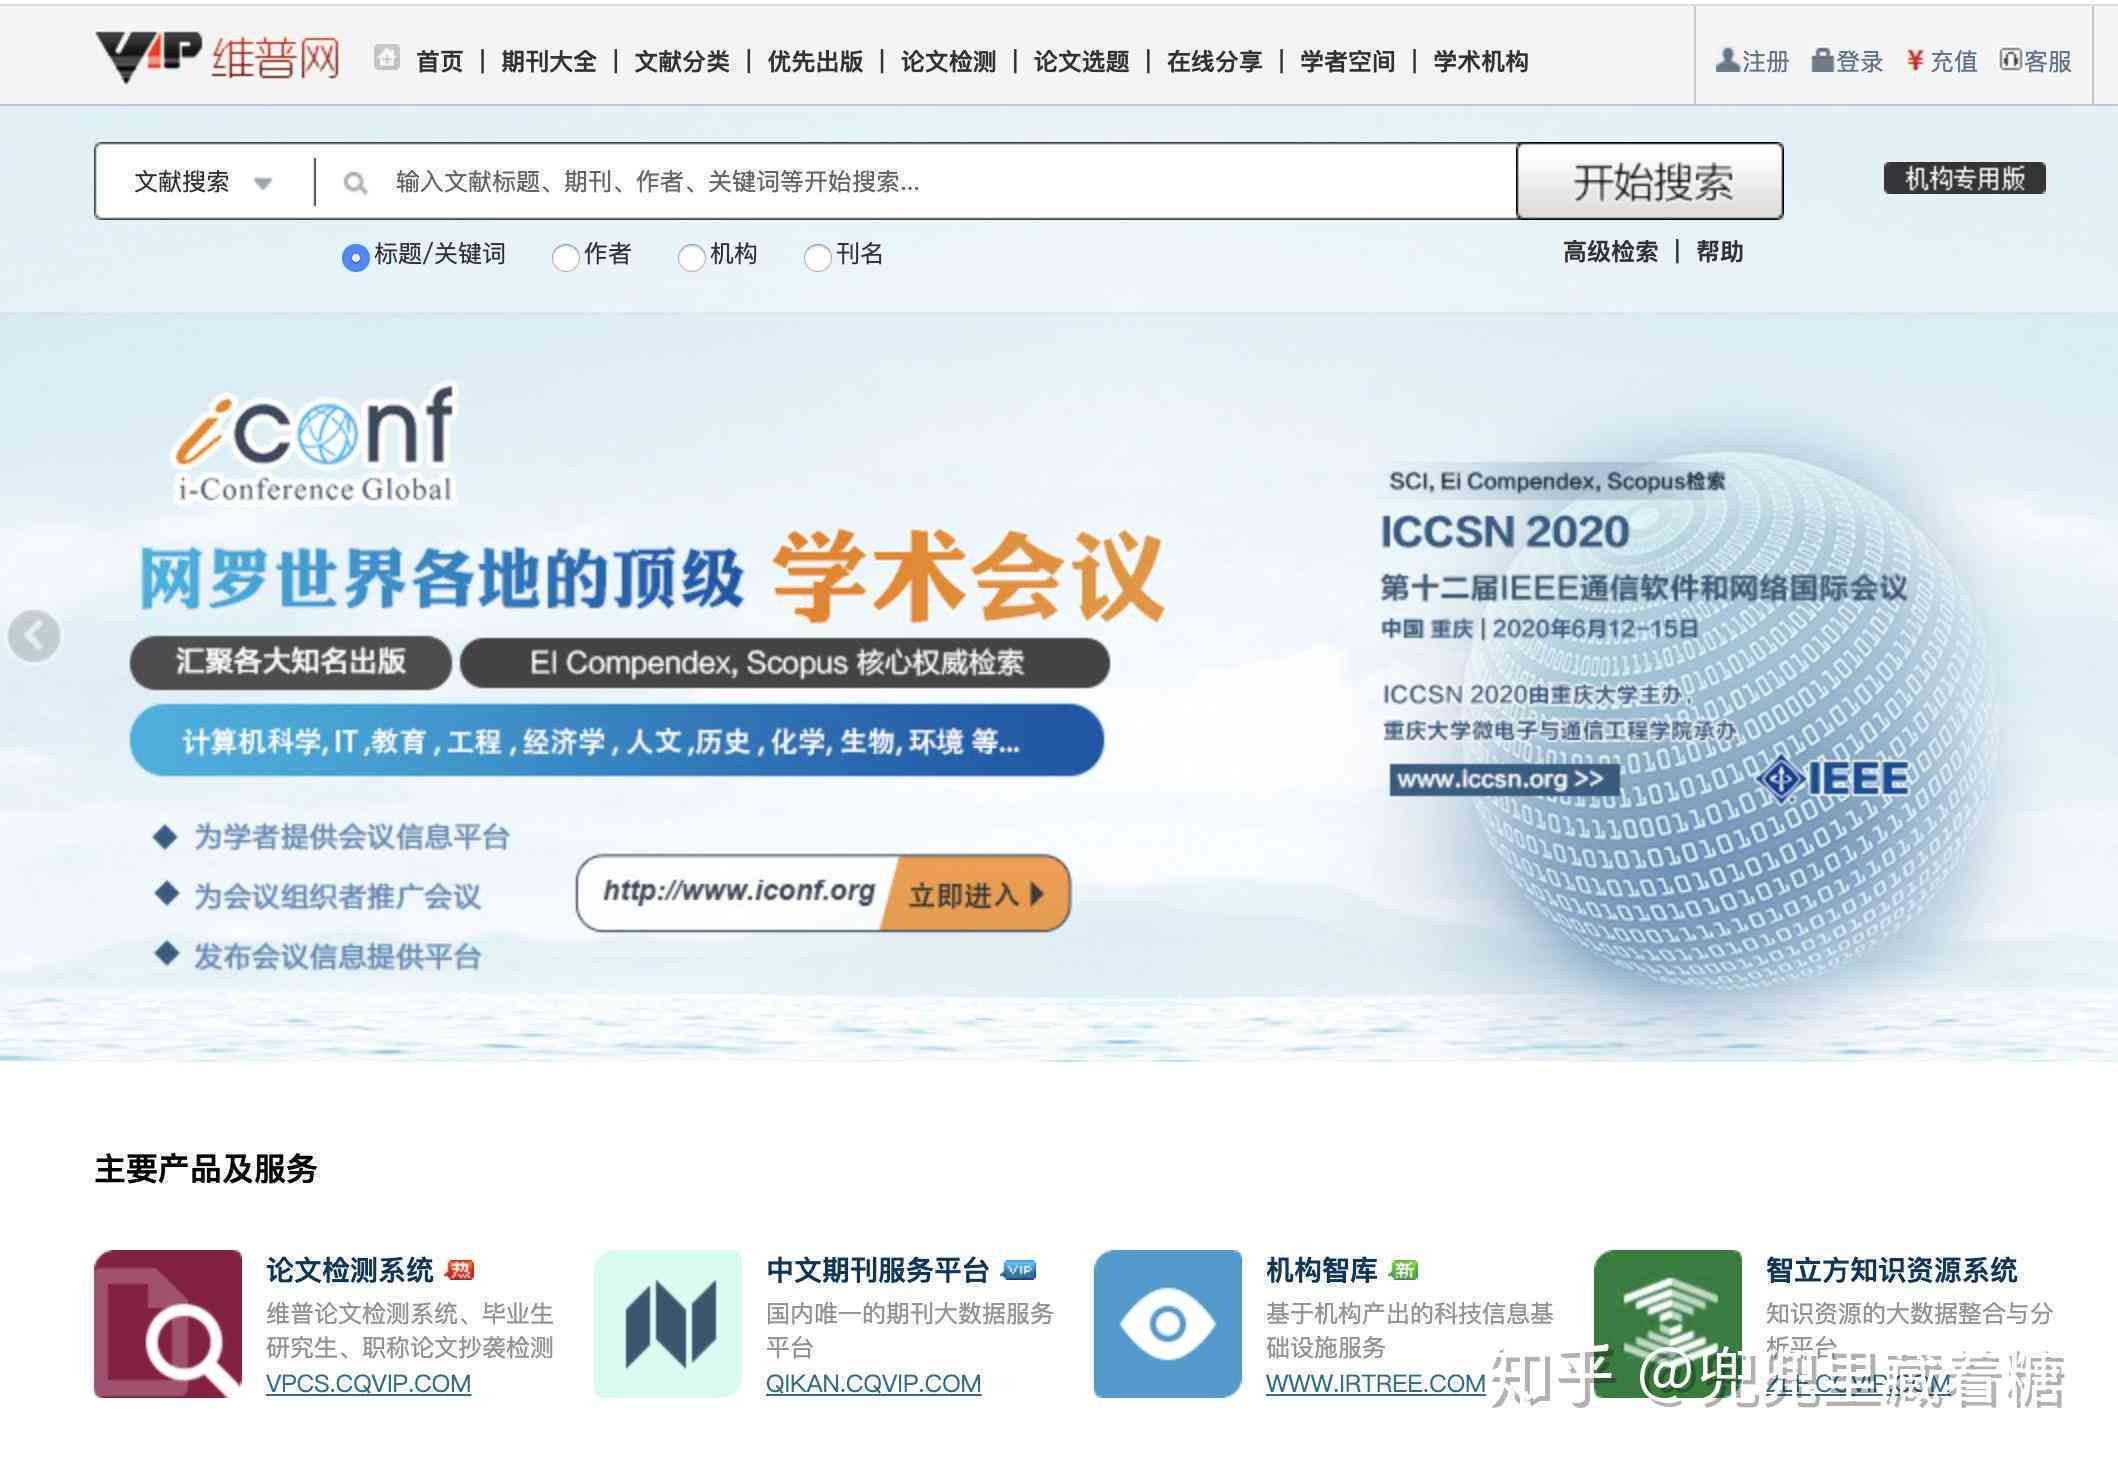Click the 主要产品及服务 heading
This screenshot has width=2118, height=1464.
206,1169
